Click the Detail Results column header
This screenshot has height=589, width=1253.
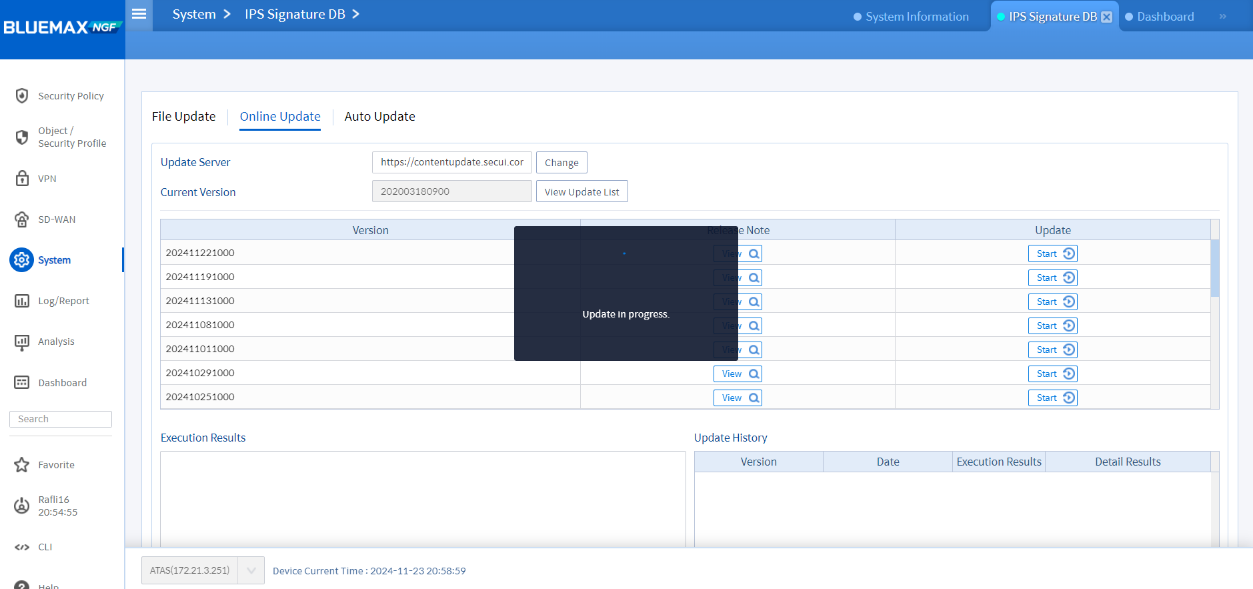click(x=1128, y=462)
